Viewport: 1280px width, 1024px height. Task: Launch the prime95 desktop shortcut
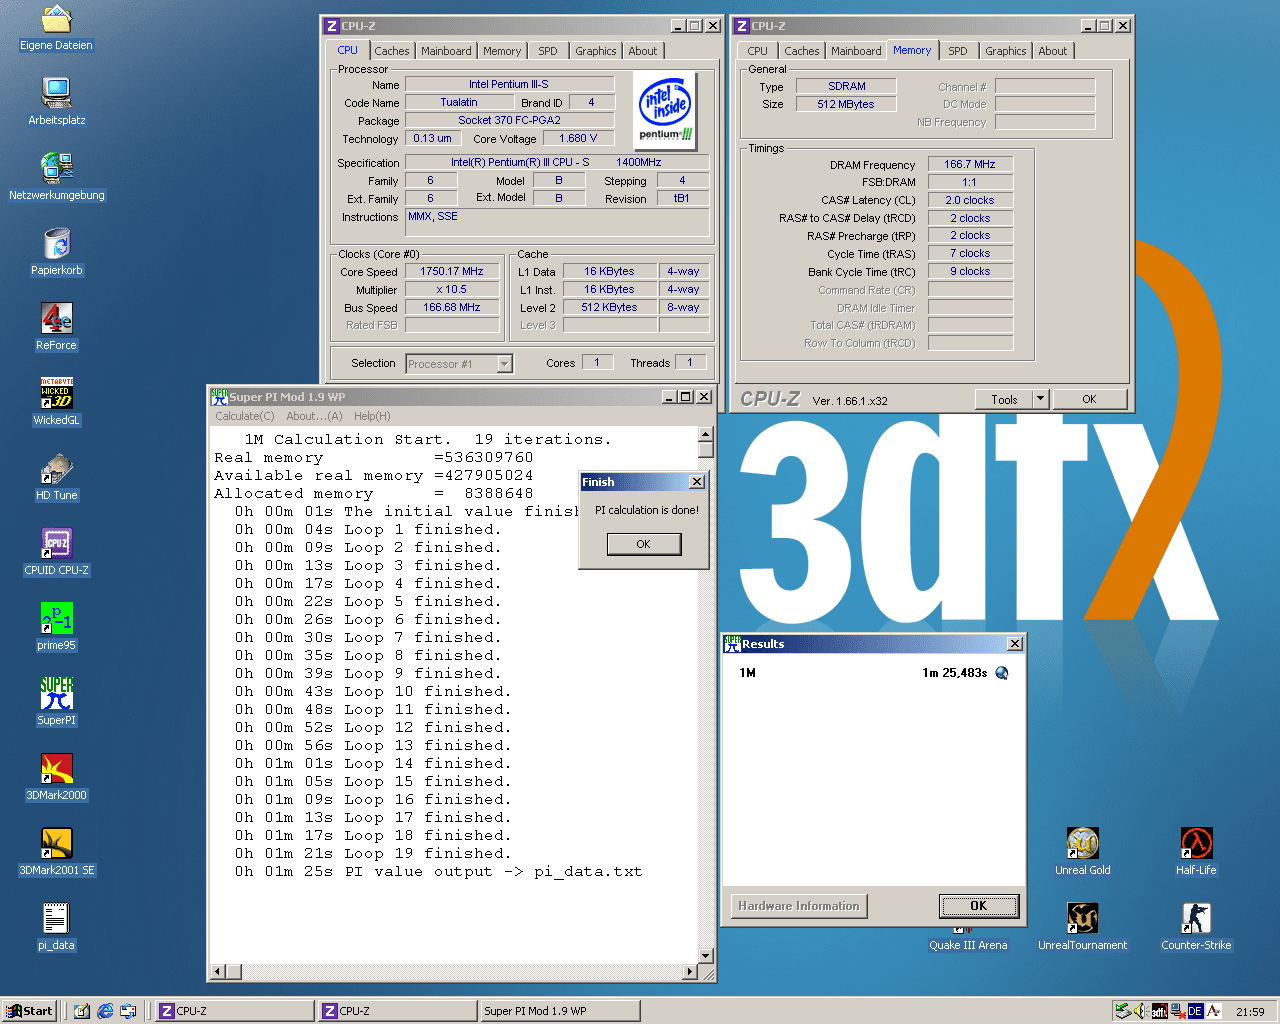pos(57,626)
